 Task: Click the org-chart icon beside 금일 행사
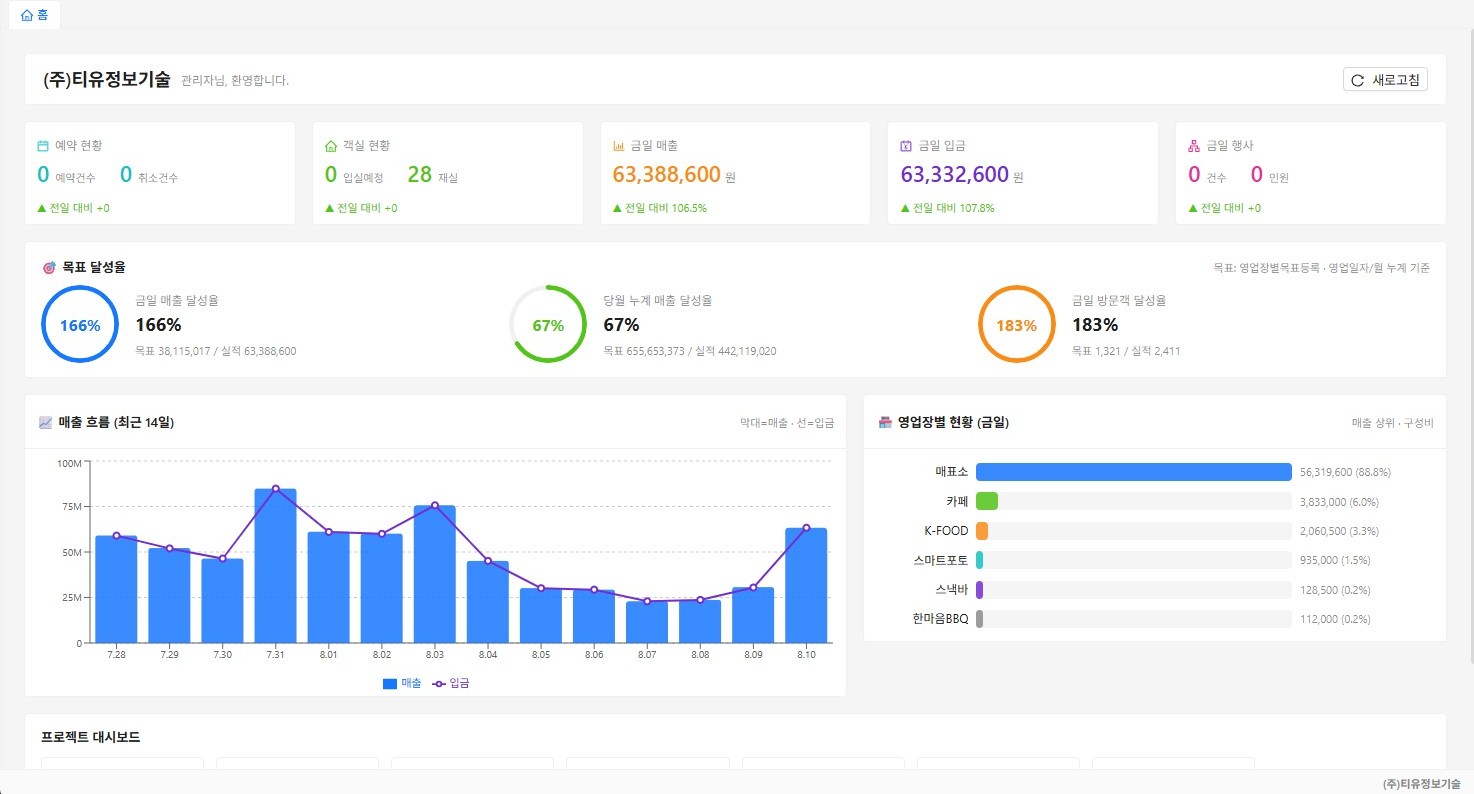click(1194, 146)
